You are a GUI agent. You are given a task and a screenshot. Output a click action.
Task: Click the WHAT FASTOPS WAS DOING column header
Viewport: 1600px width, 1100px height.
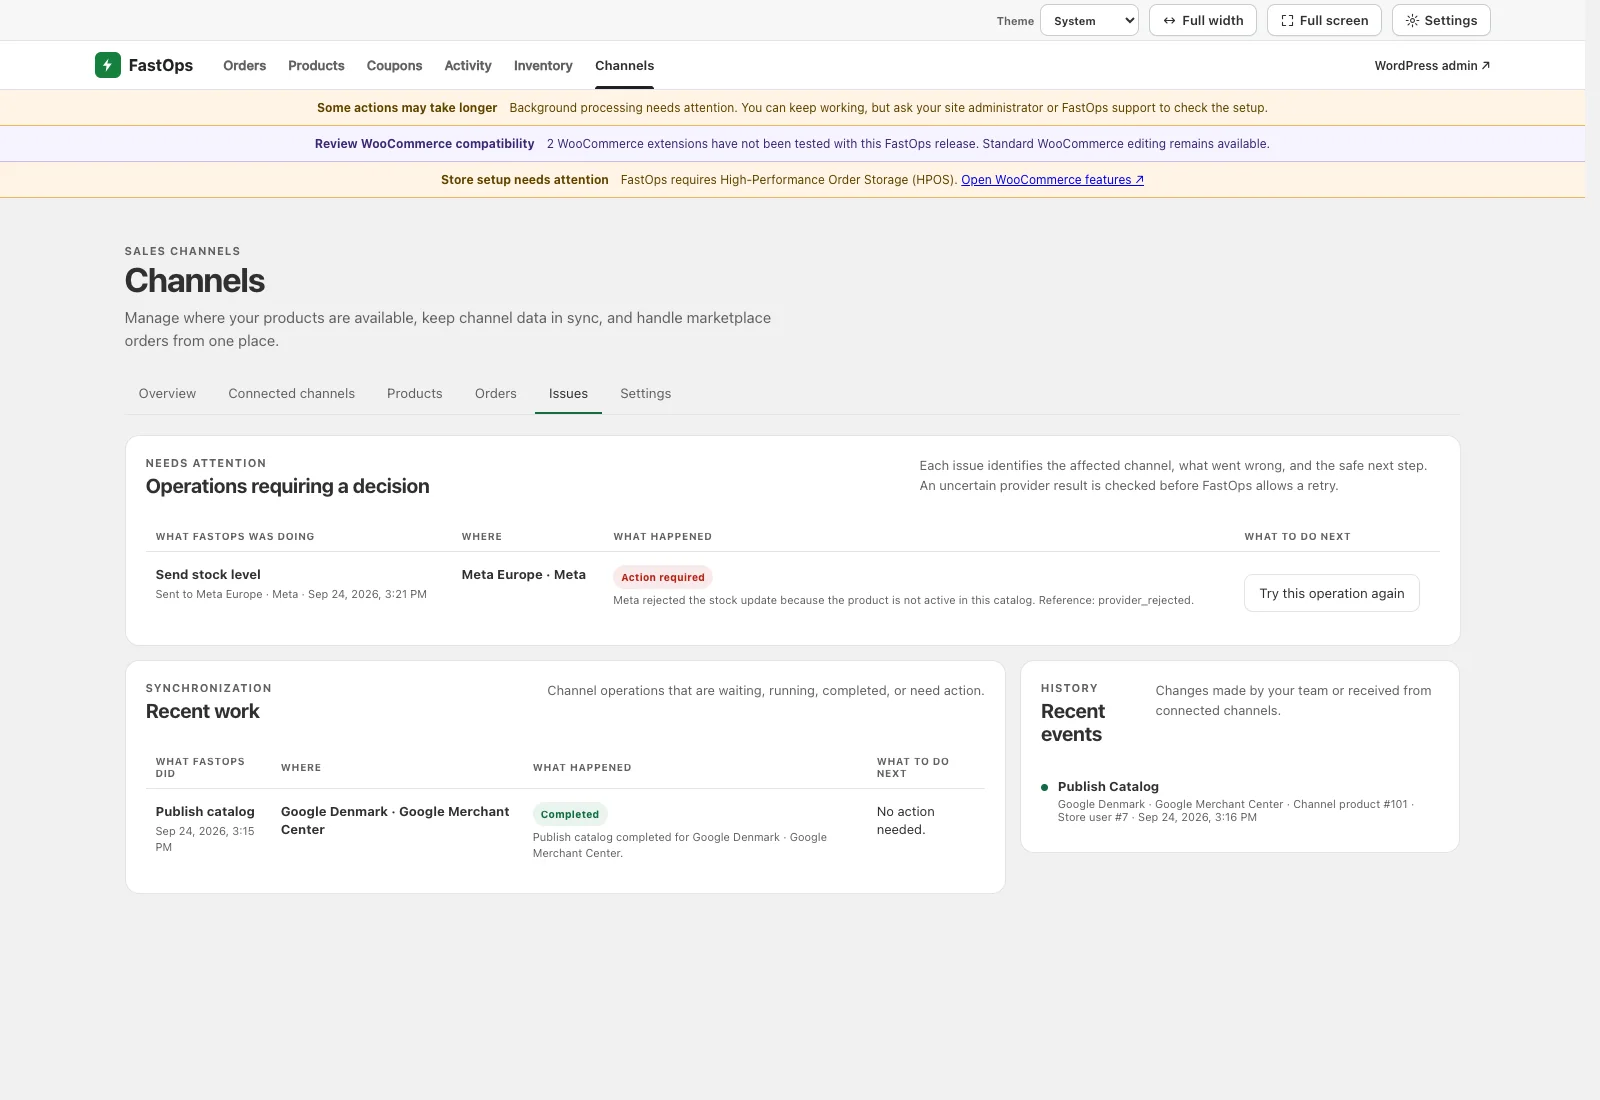235,537
